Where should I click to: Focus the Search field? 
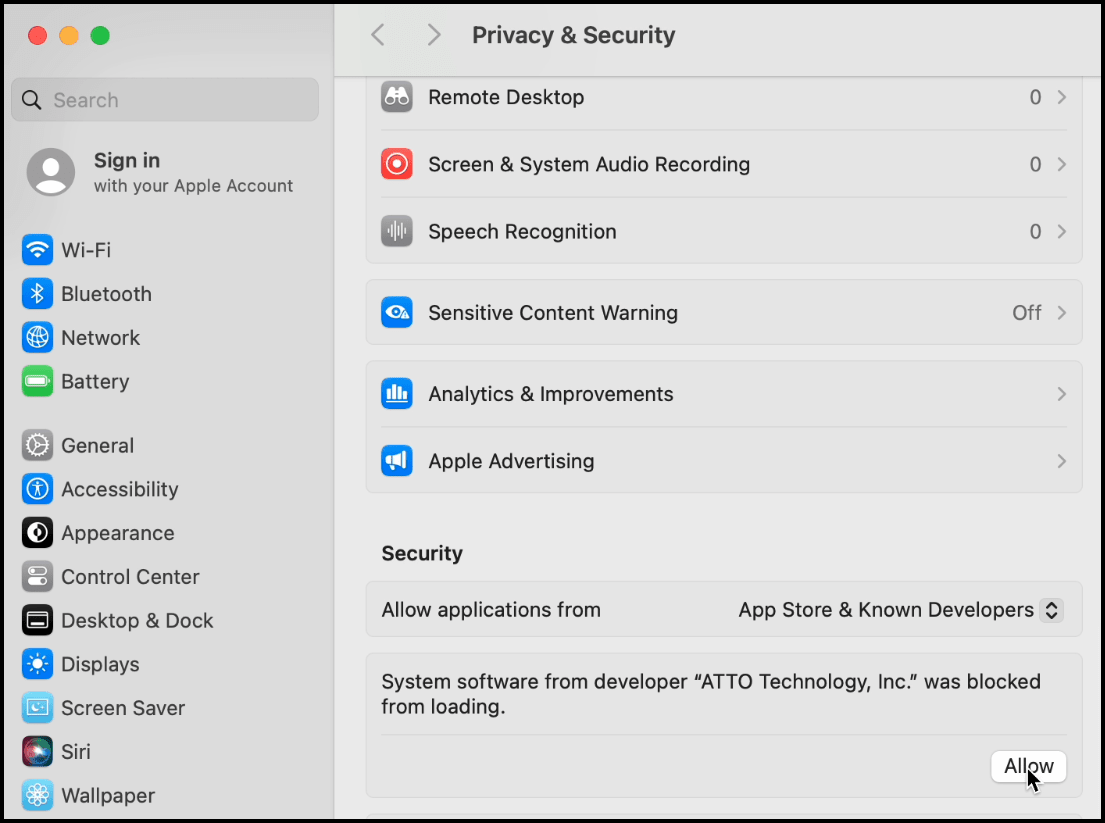click(165, 100)
